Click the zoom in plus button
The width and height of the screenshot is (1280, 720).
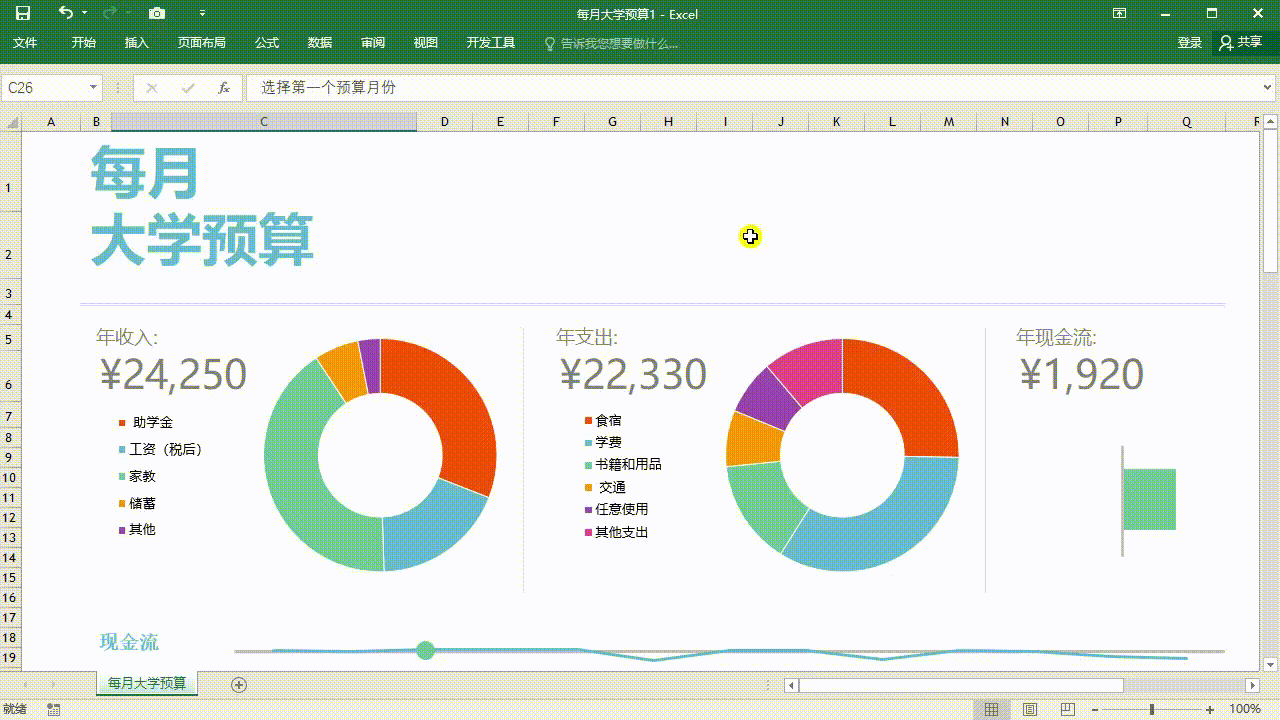coord(1210,709)
